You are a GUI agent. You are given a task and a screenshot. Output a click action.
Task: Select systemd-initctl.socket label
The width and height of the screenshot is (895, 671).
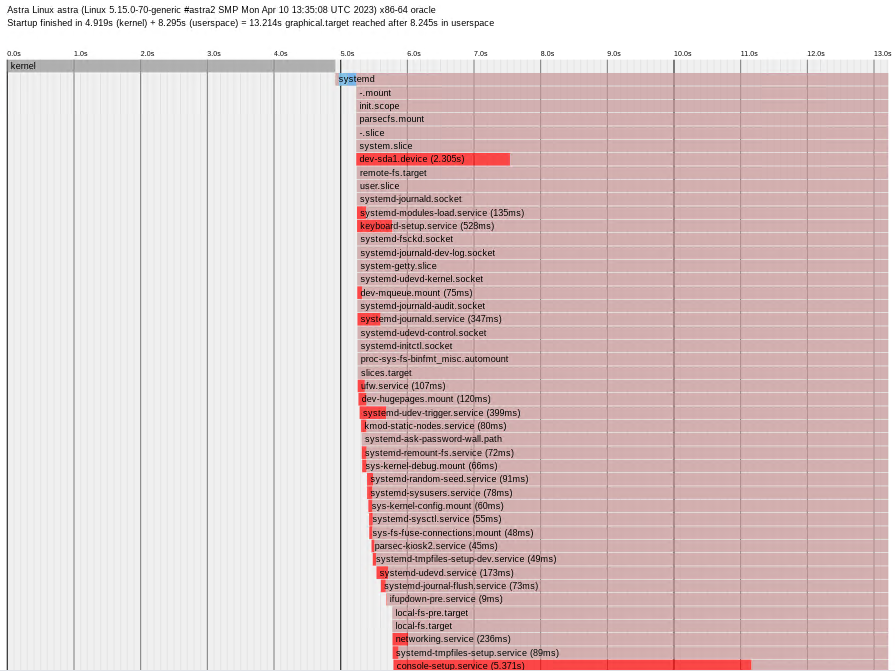coord(406,345)
